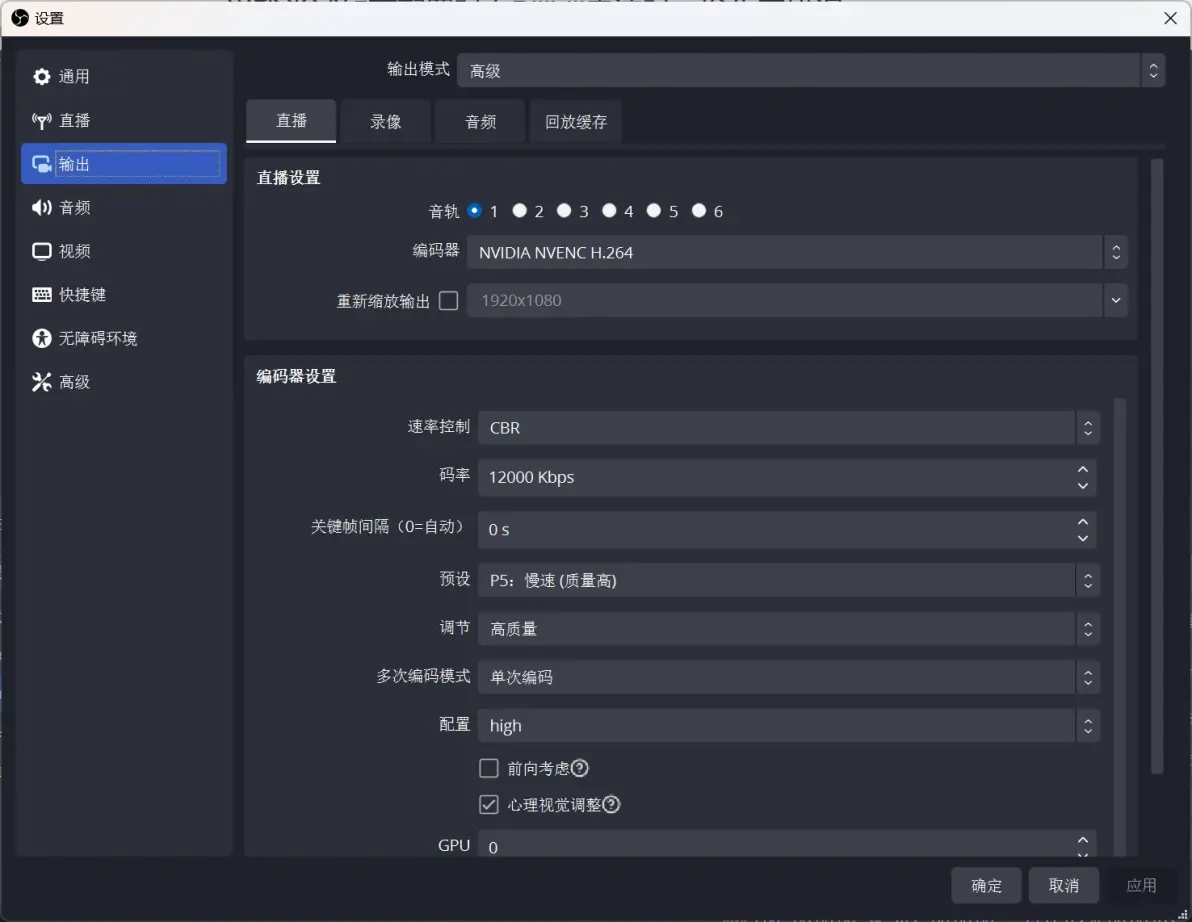
Task: Expand the 速率控制 CBR dropdown
Action: click(x=788, y=428)
